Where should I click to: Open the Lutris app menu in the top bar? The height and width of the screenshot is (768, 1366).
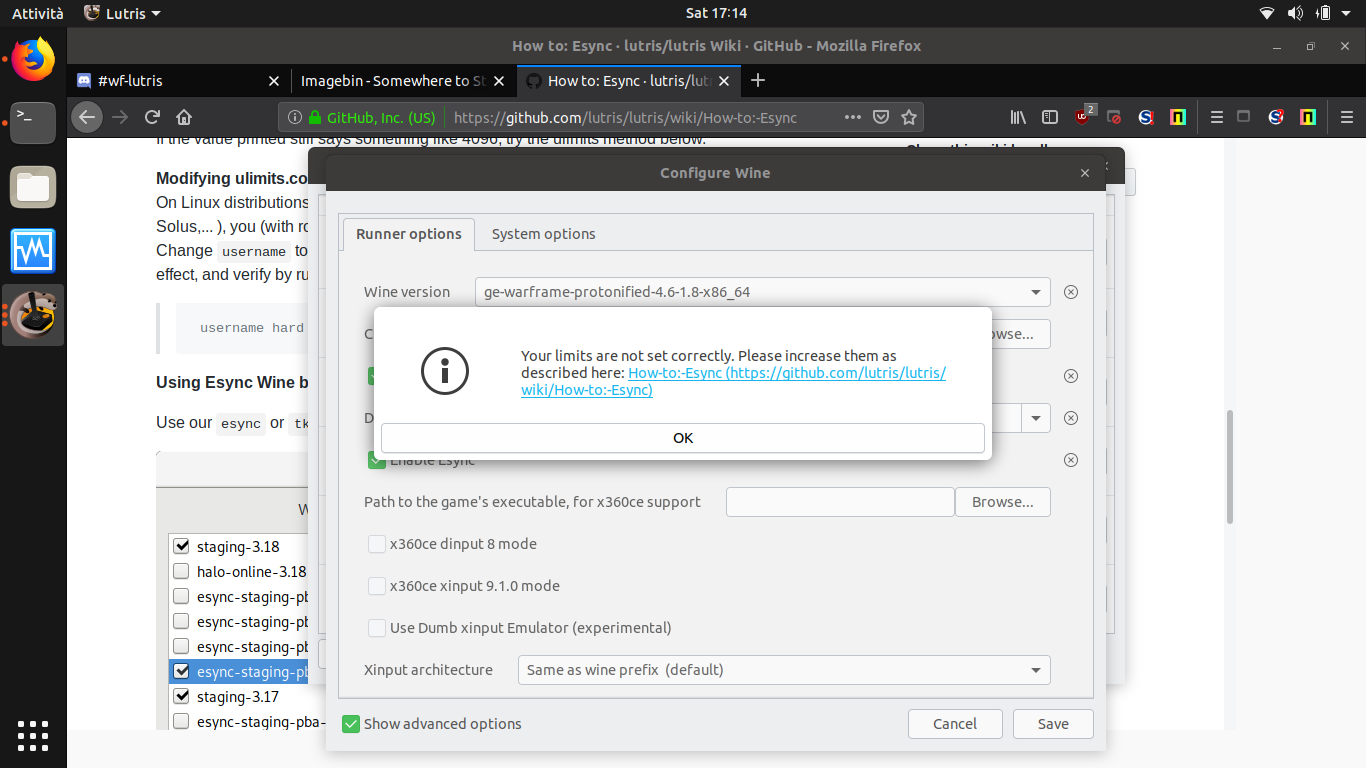click(122, 13)
